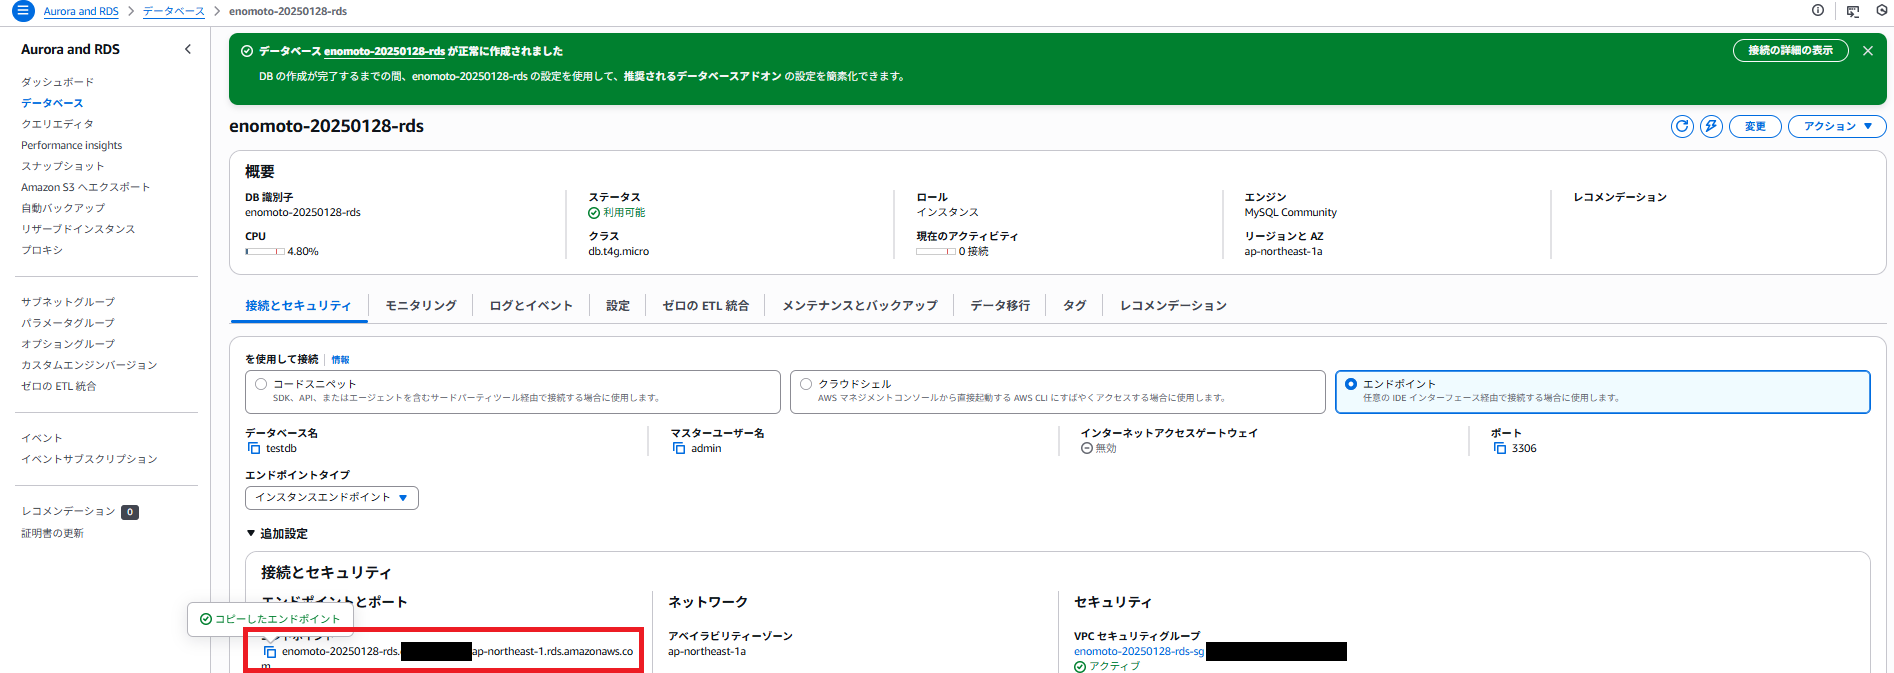Open パラメータグループ in sidebar

pyautogui.click(x=68, y=323)
